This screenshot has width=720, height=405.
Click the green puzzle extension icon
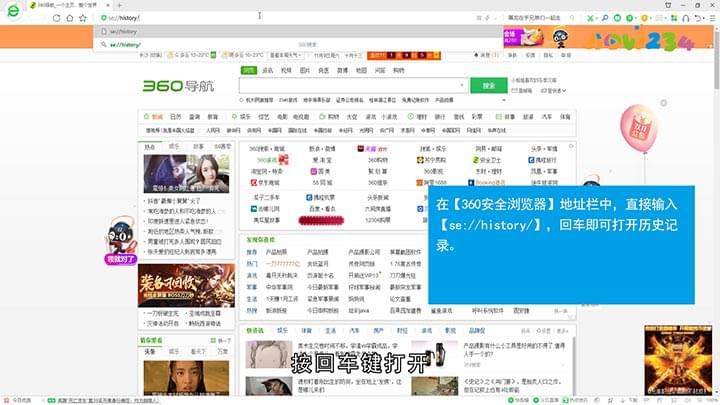point(674,18)
